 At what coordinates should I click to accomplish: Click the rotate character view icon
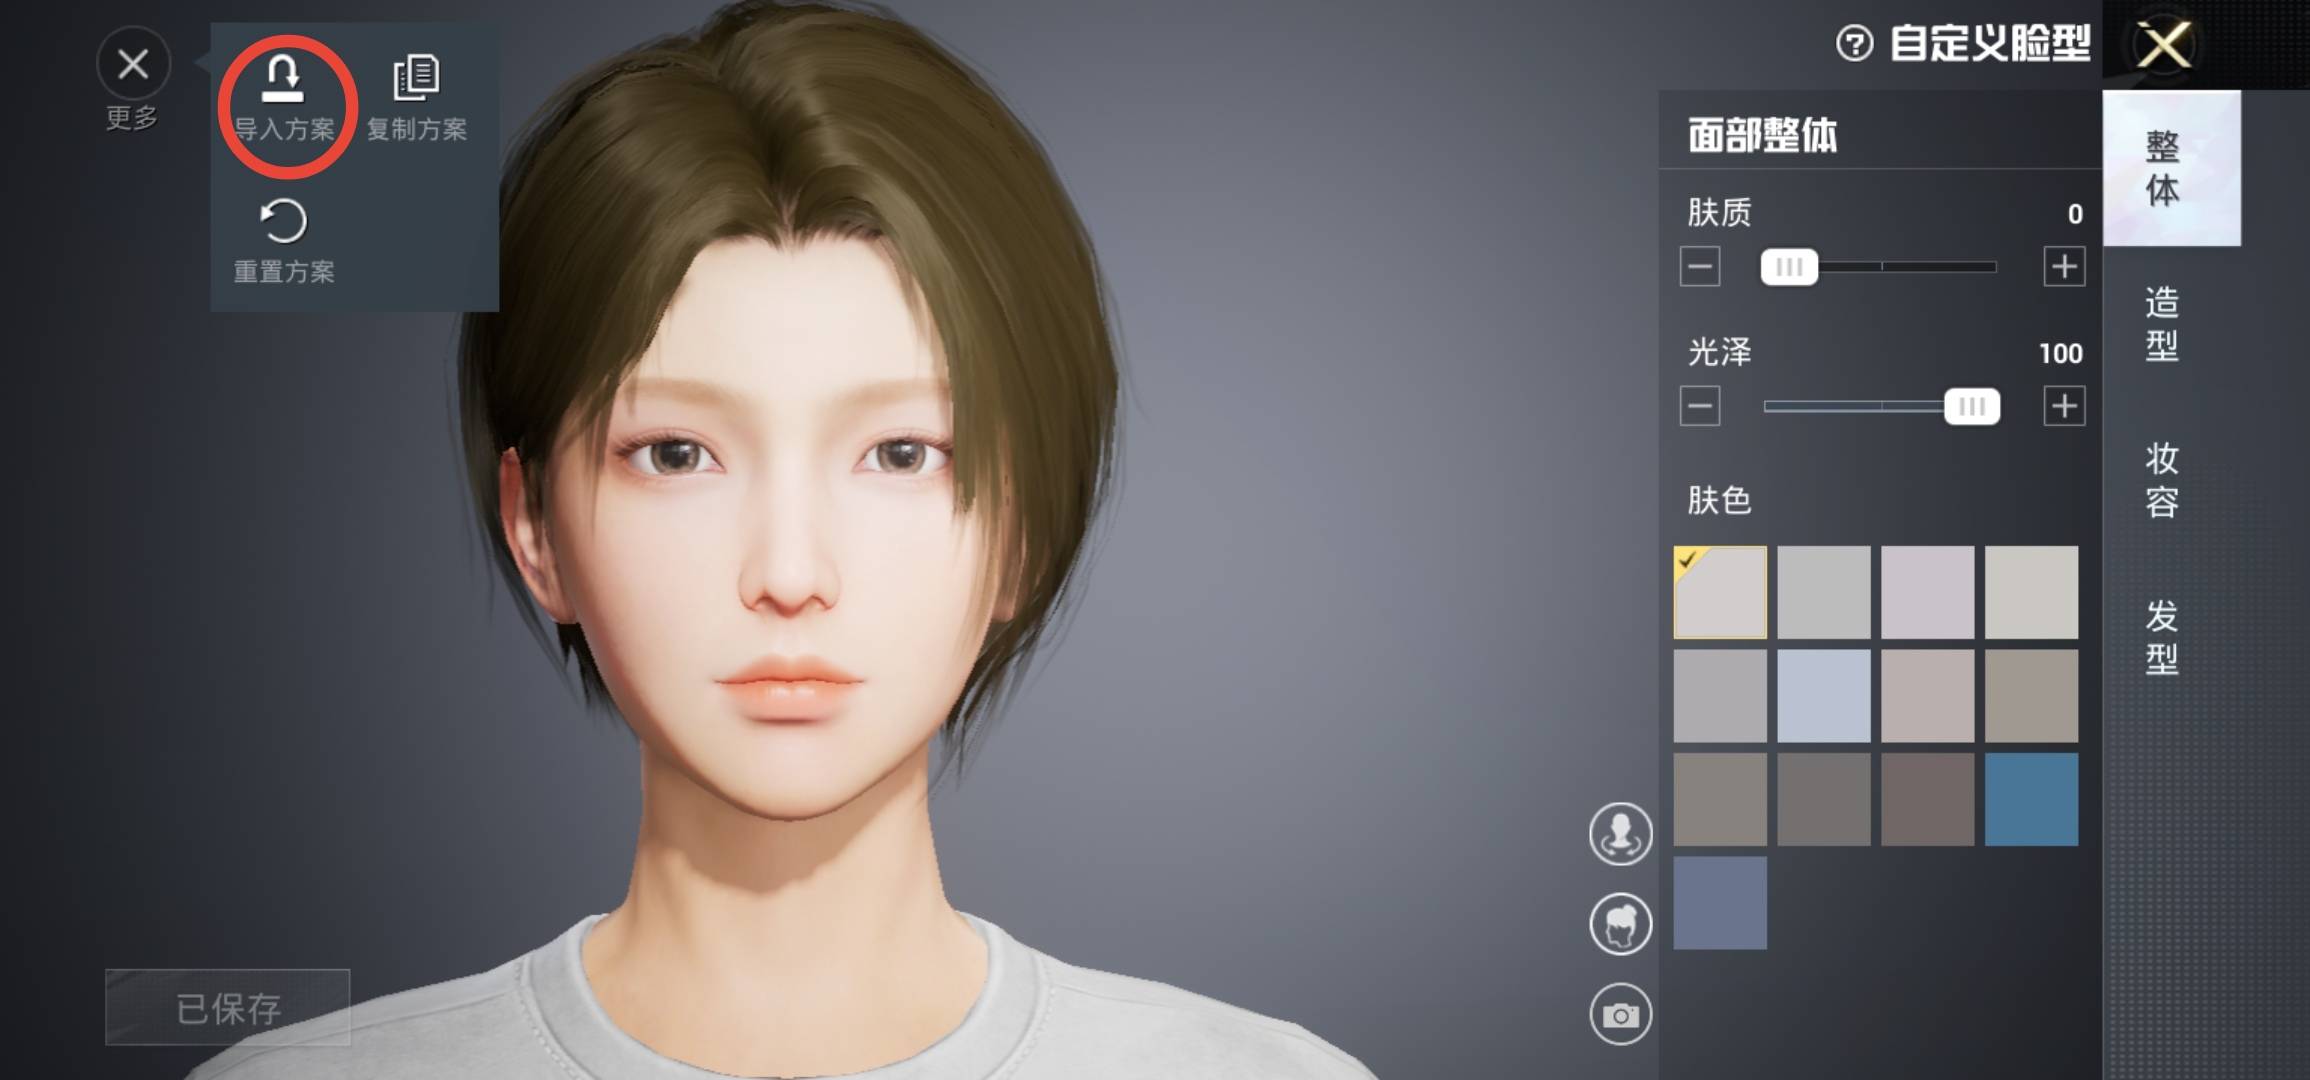(x=1620, y=833)
